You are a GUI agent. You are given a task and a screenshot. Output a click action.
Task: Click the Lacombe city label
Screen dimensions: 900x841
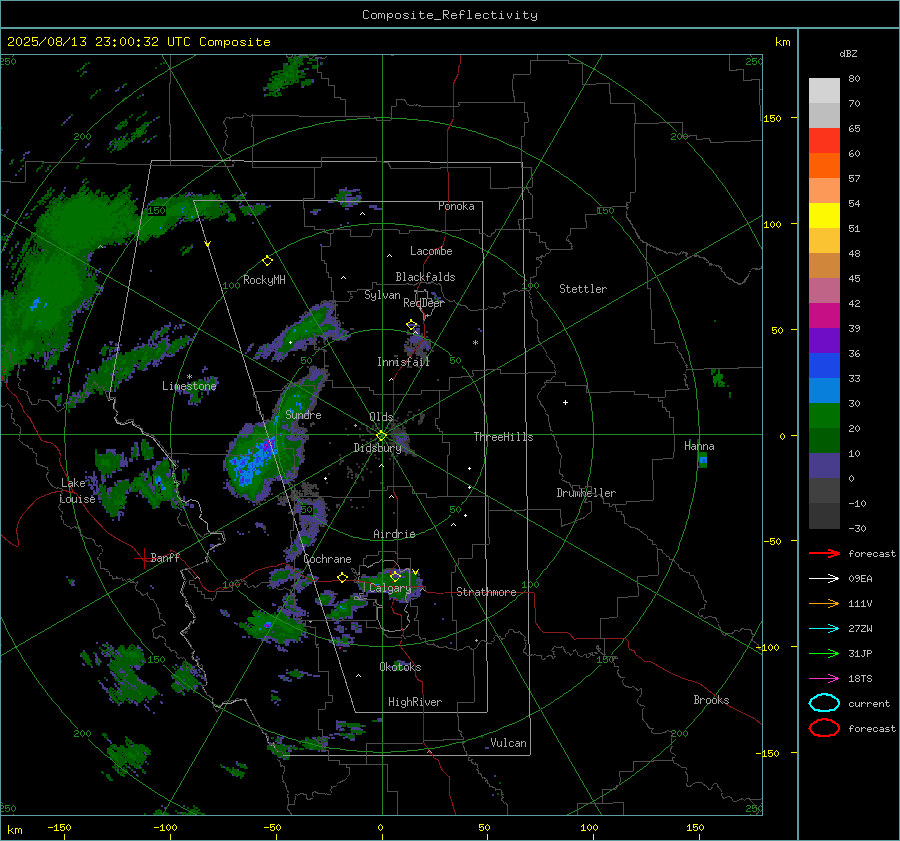tap(431, 251)
